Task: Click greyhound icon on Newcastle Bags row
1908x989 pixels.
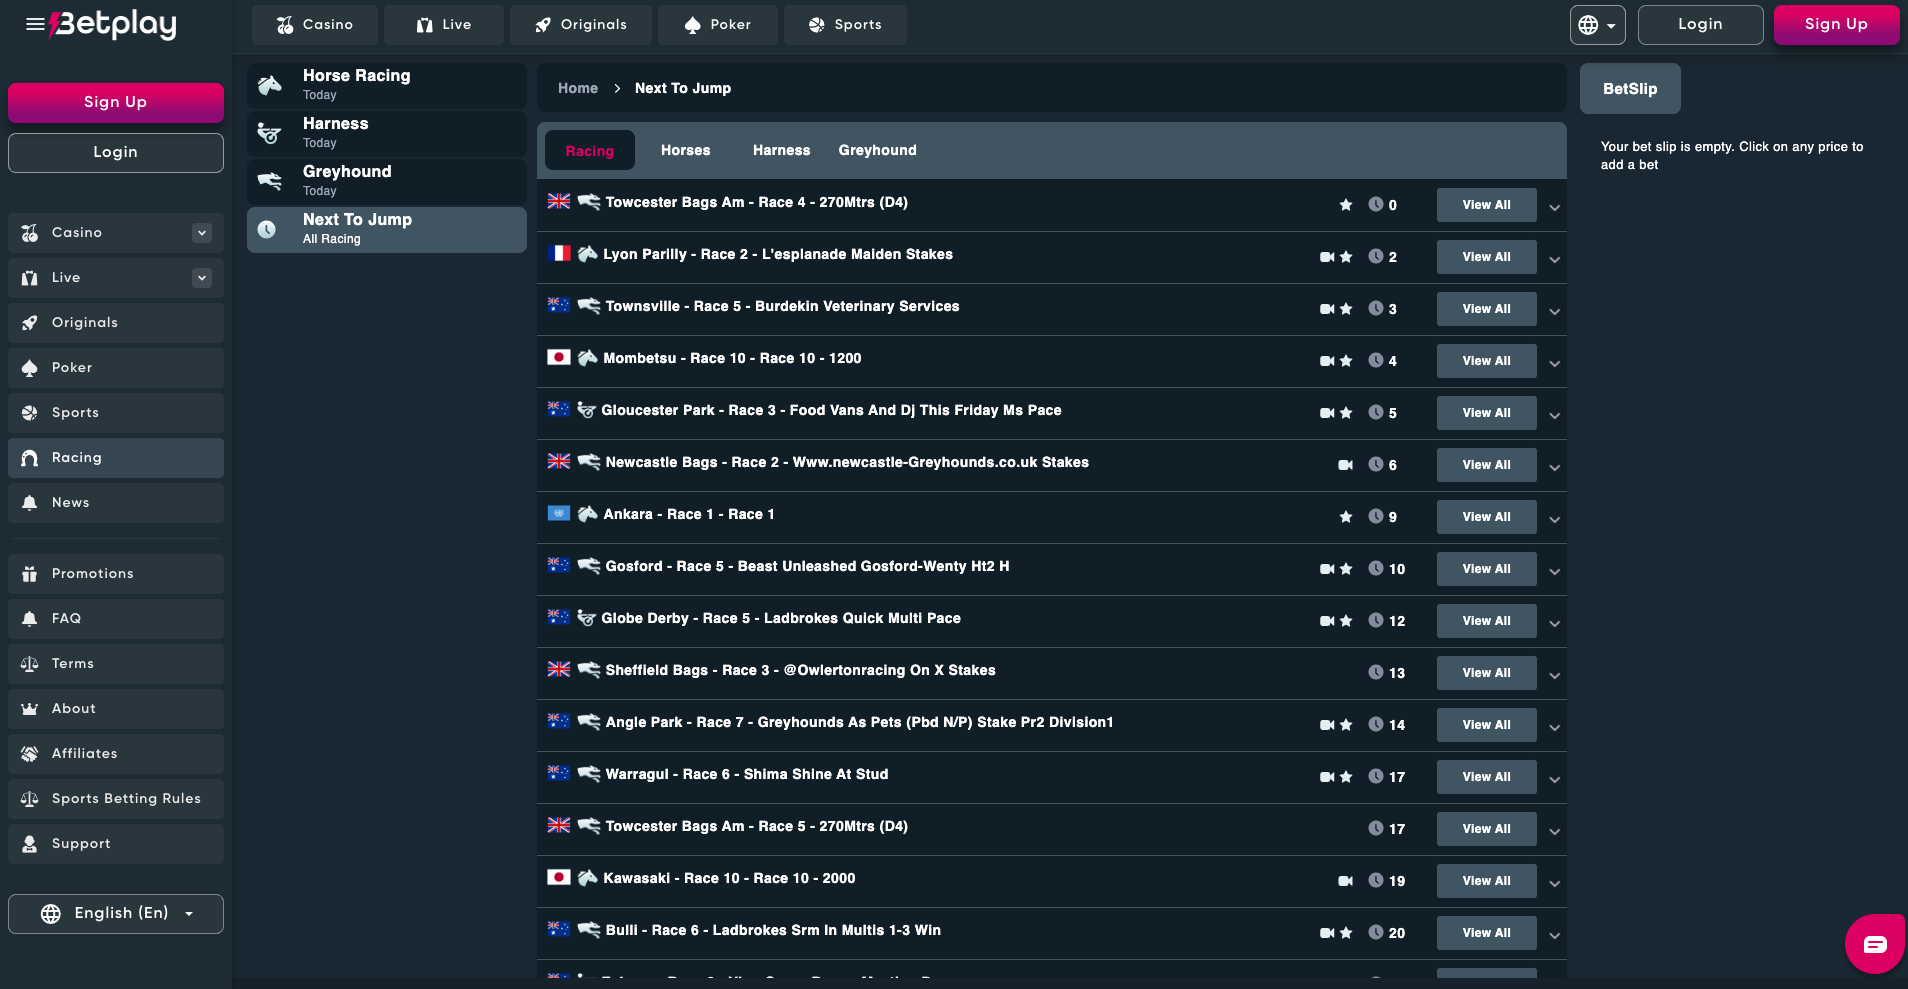Action: pos(589,462)
